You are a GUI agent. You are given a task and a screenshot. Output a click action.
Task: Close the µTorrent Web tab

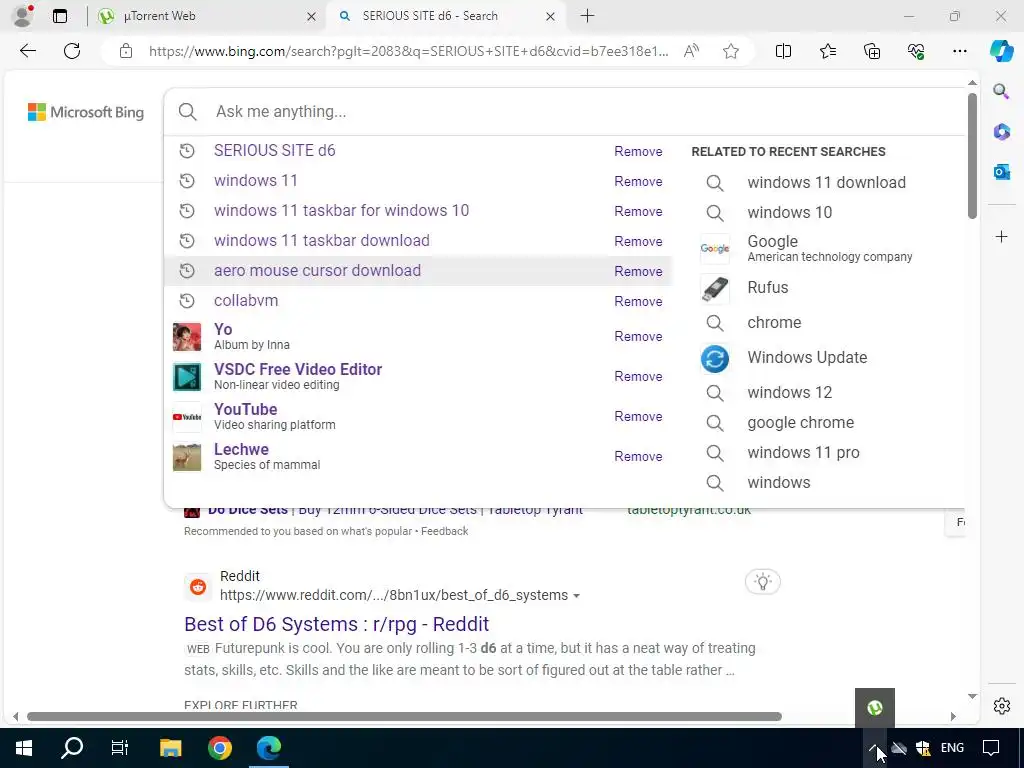click(312, 16)
